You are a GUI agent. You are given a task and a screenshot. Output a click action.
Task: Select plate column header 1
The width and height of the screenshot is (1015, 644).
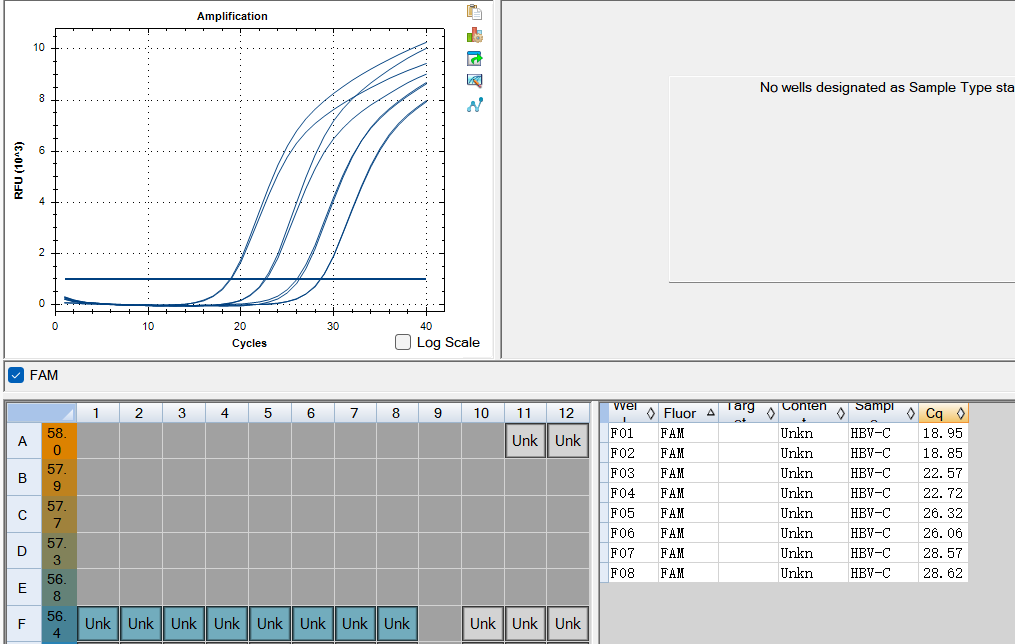(x=97, y=413)
